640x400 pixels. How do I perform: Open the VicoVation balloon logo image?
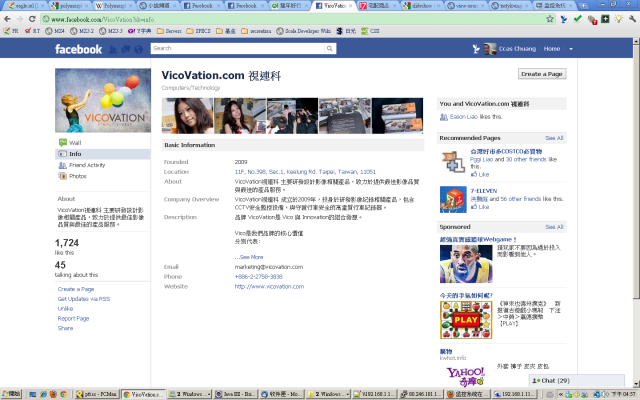coord(103,100)
